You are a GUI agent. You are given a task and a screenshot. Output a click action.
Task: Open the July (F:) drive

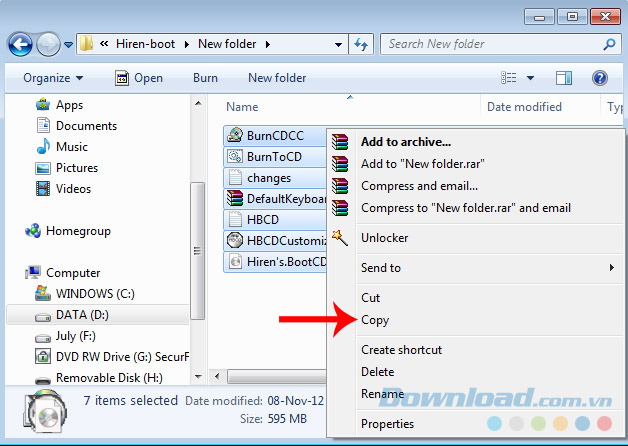[76, 336]
